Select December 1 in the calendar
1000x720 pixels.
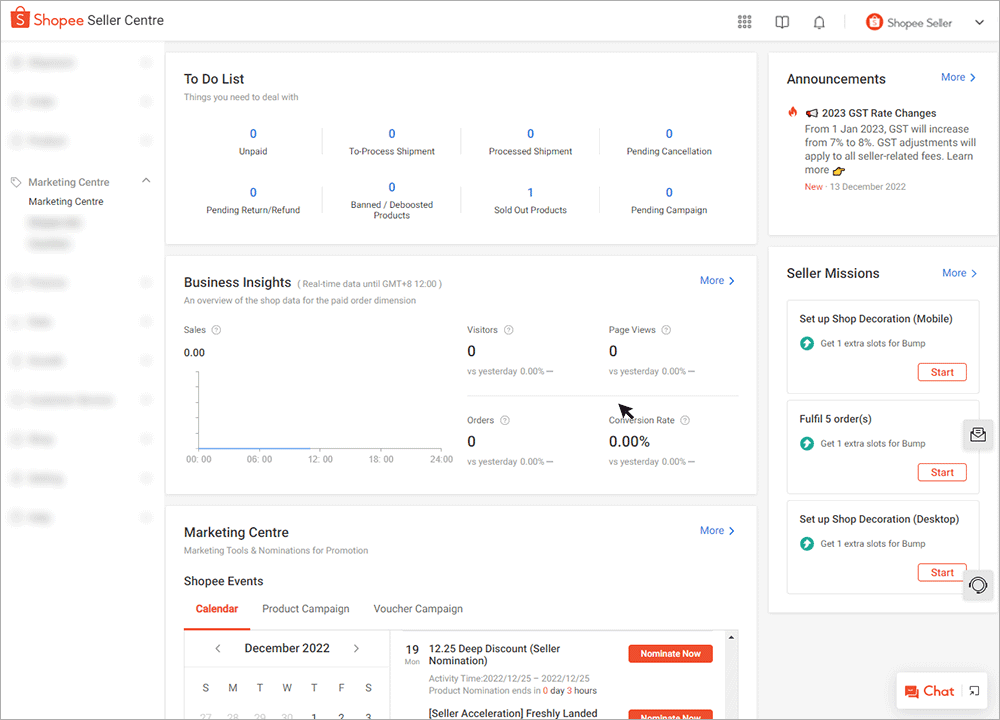pyautogui.click(x=314, y=716)
